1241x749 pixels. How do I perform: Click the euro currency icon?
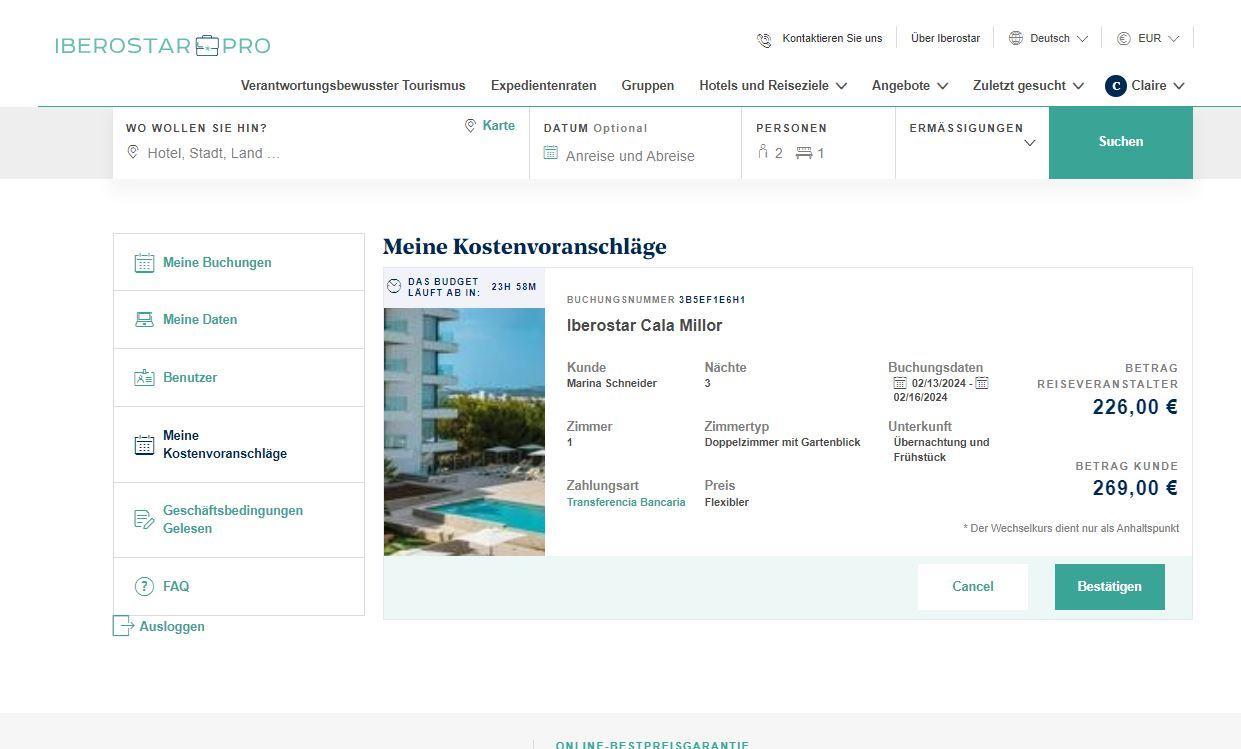tap(1124, 38)
